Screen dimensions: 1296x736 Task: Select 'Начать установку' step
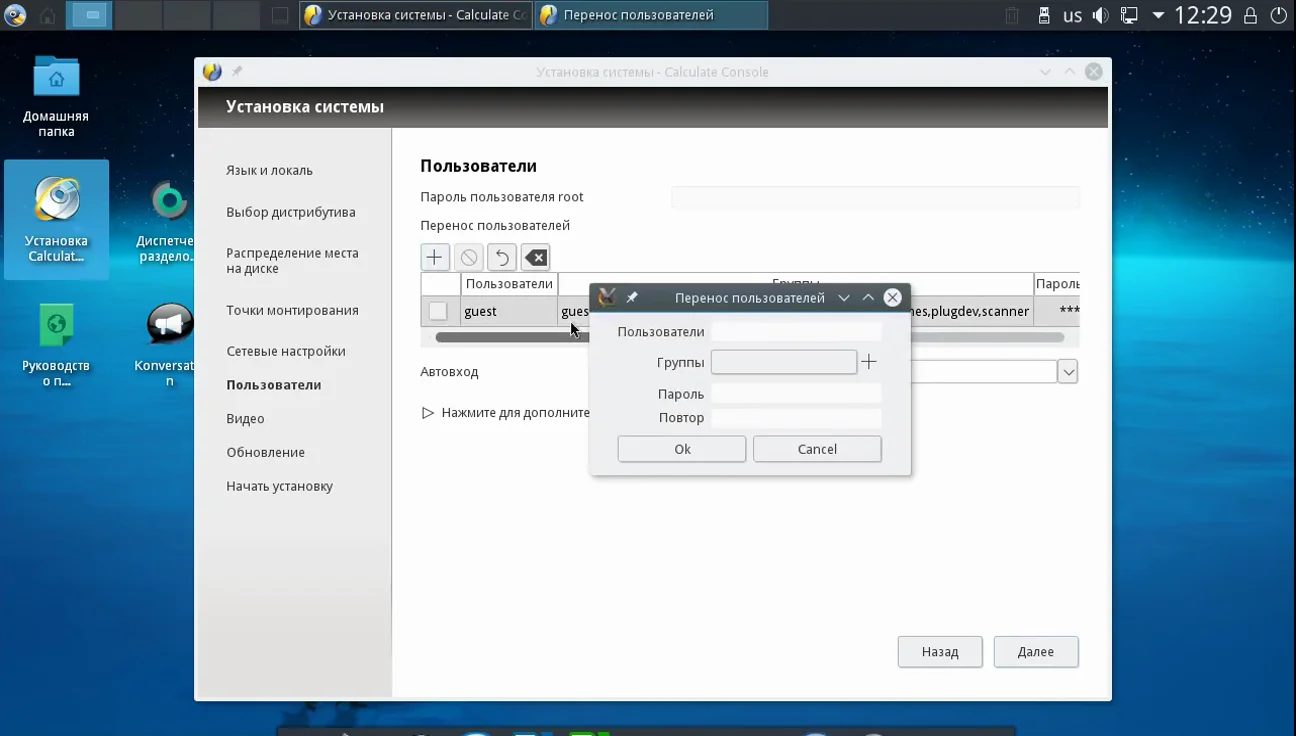[279, 486]
